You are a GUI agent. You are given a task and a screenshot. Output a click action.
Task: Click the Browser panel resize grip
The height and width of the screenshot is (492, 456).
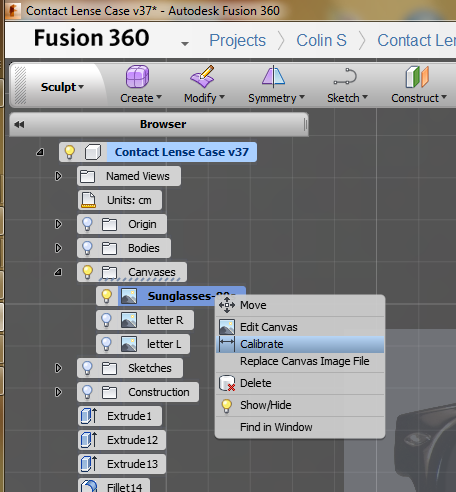(305, 124)
